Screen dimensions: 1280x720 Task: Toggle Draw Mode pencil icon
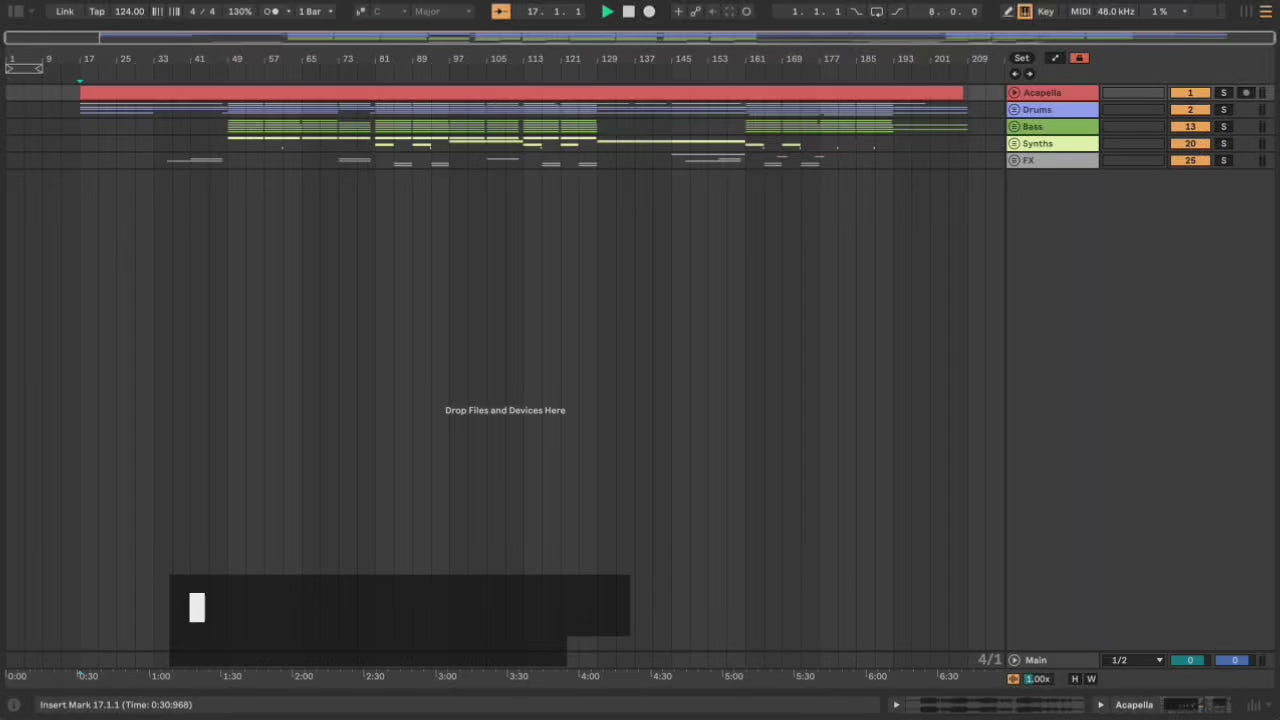click(1008, 12)
